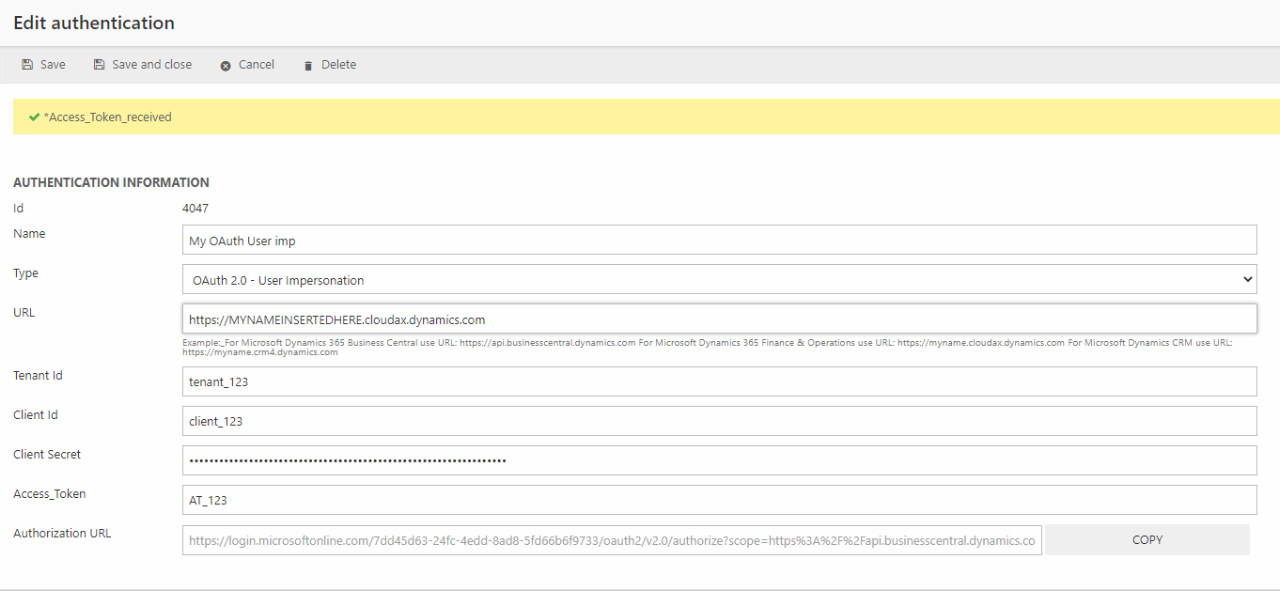Click the green checkmark in the notification banner
The width and height of the screenshot is (1280, 591).
pyautogui.click(x=34, y=117)
